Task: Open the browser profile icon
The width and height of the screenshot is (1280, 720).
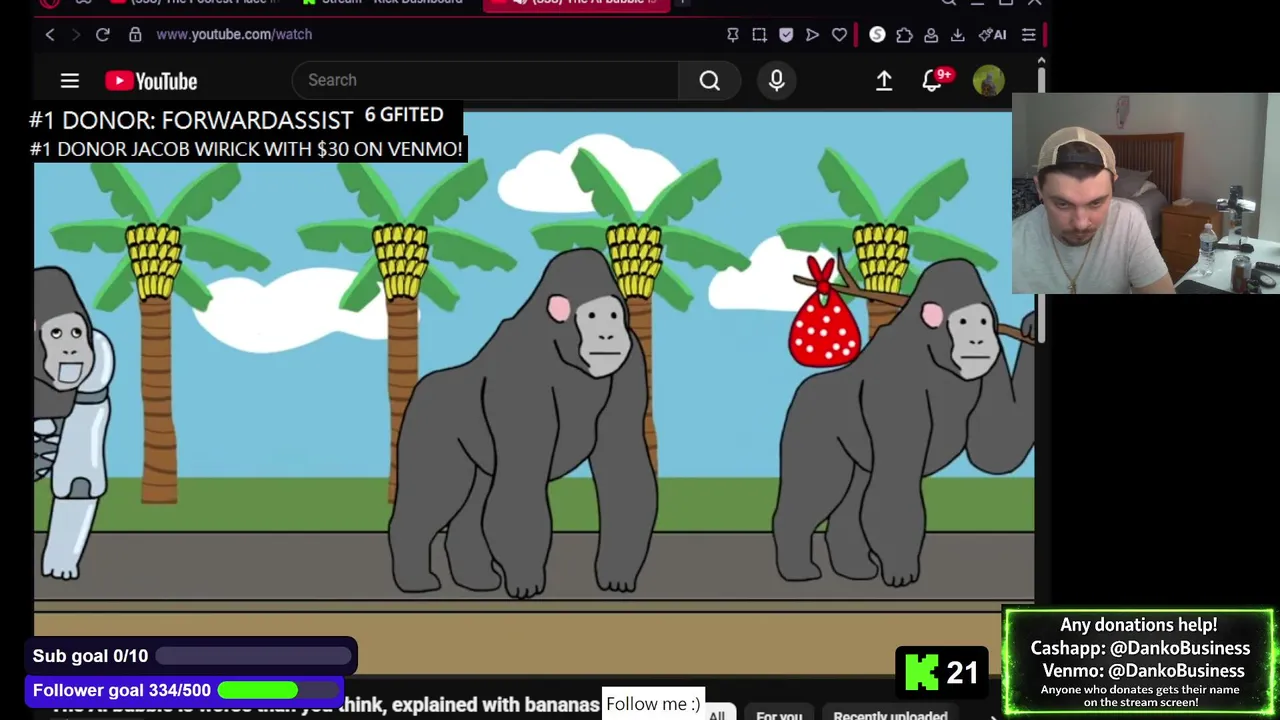Action: tap(931, 35)
